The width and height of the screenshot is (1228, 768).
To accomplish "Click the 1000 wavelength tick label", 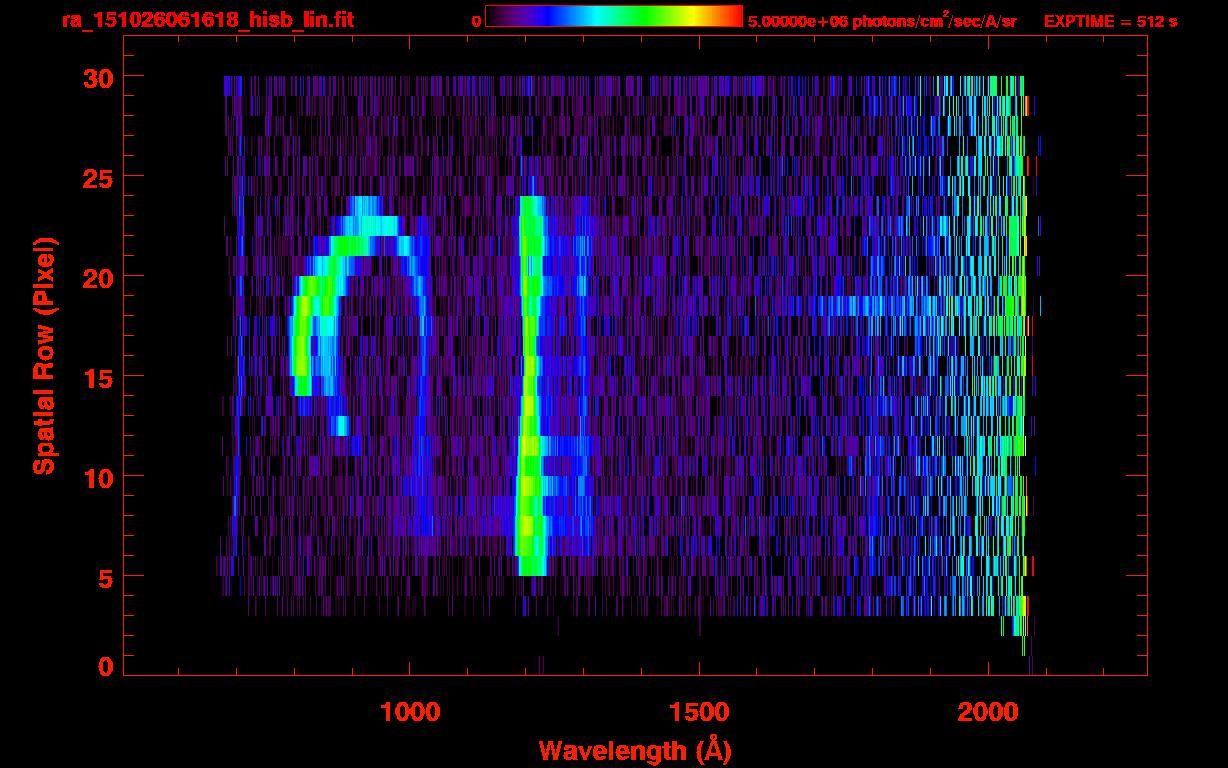I will pyautogui.click(x=410, y=712).
